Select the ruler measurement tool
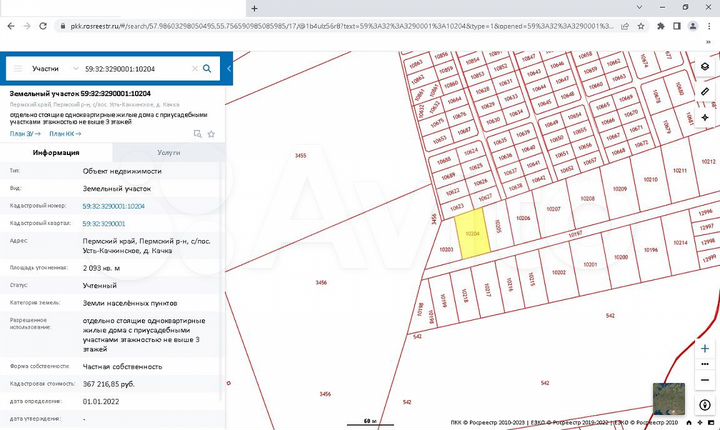 [x=705, y=92]
